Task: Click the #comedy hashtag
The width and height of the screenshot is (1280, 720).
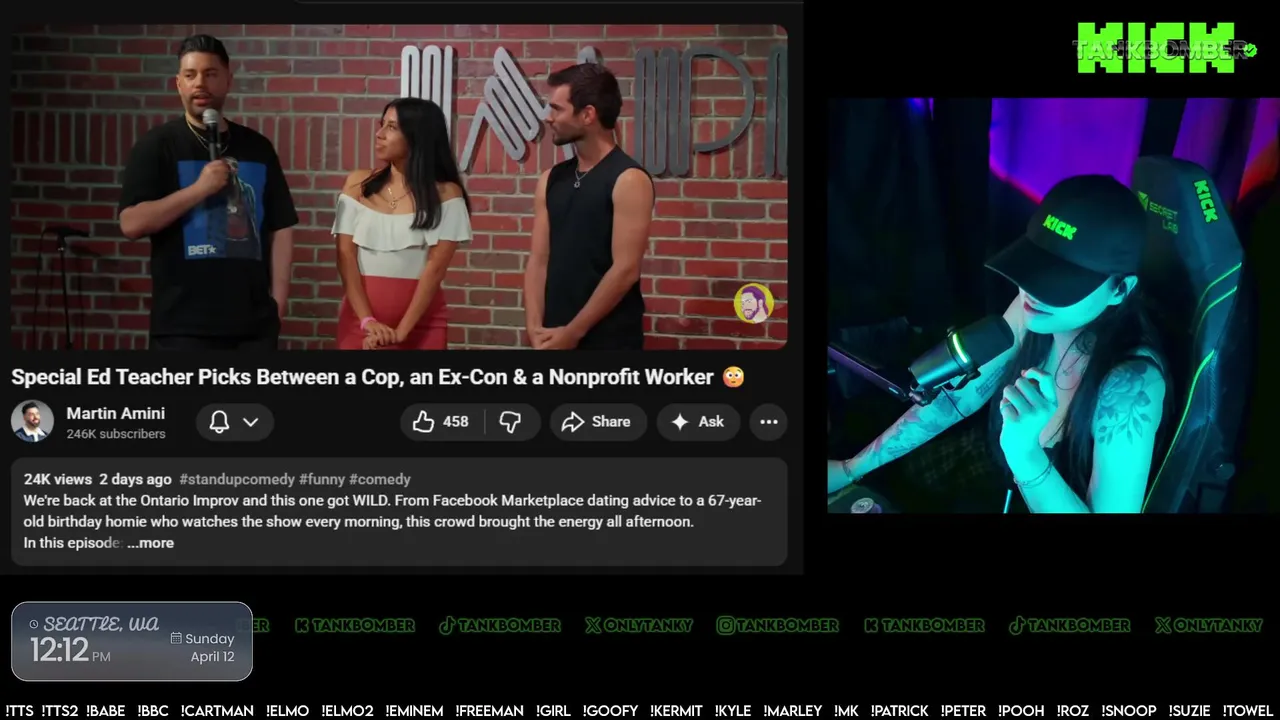Action: pos(380,479)
